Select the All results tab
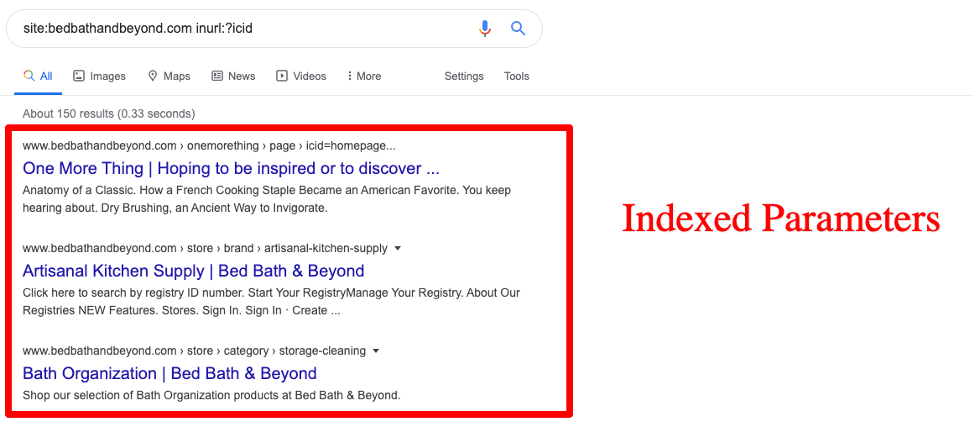Screen dimensions: 974x424 (38, 76)
